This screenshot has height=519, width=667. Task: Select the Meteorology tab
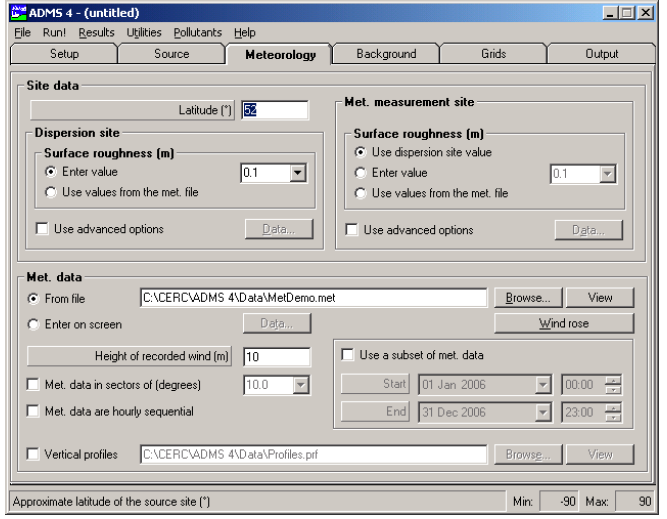coord(280,54)
